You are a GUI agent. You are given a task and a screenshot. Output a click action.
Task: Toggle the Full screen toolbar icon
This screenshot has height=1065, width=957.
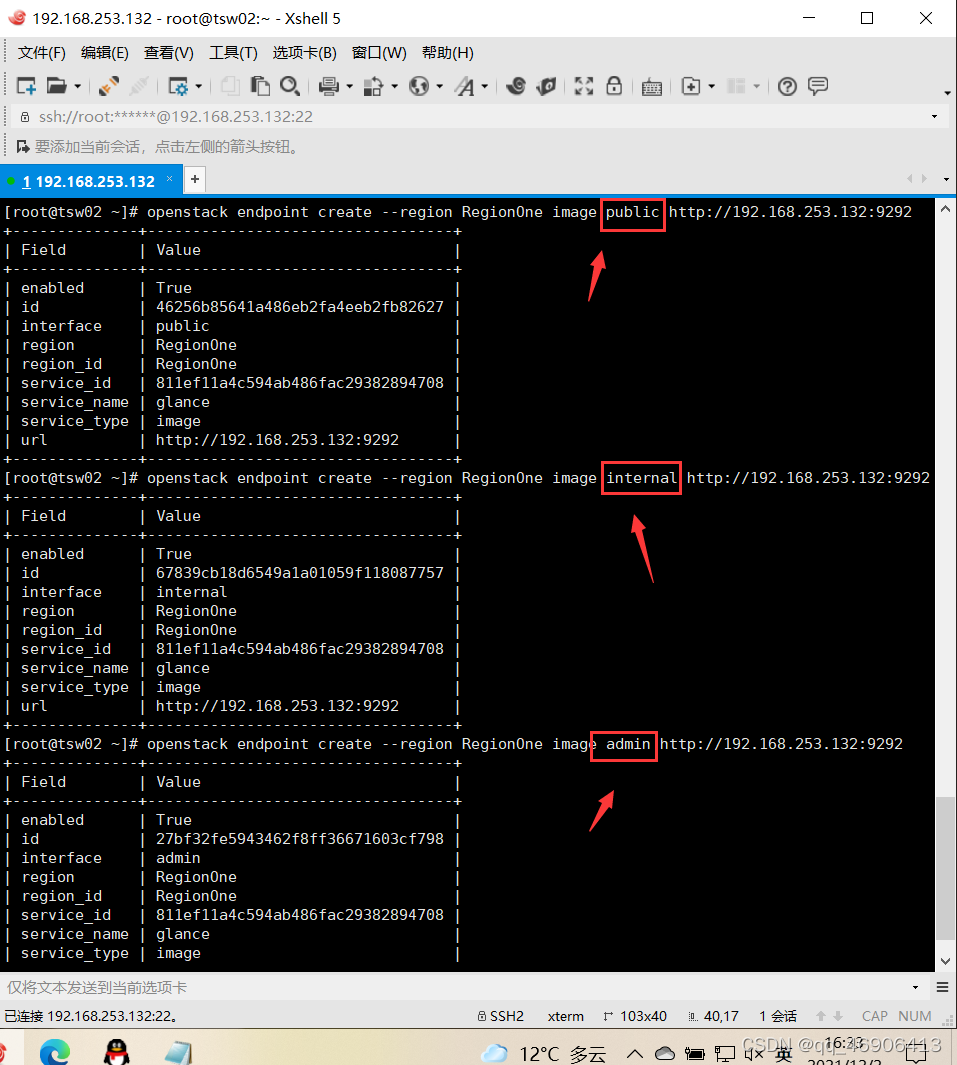click(583, 86)
